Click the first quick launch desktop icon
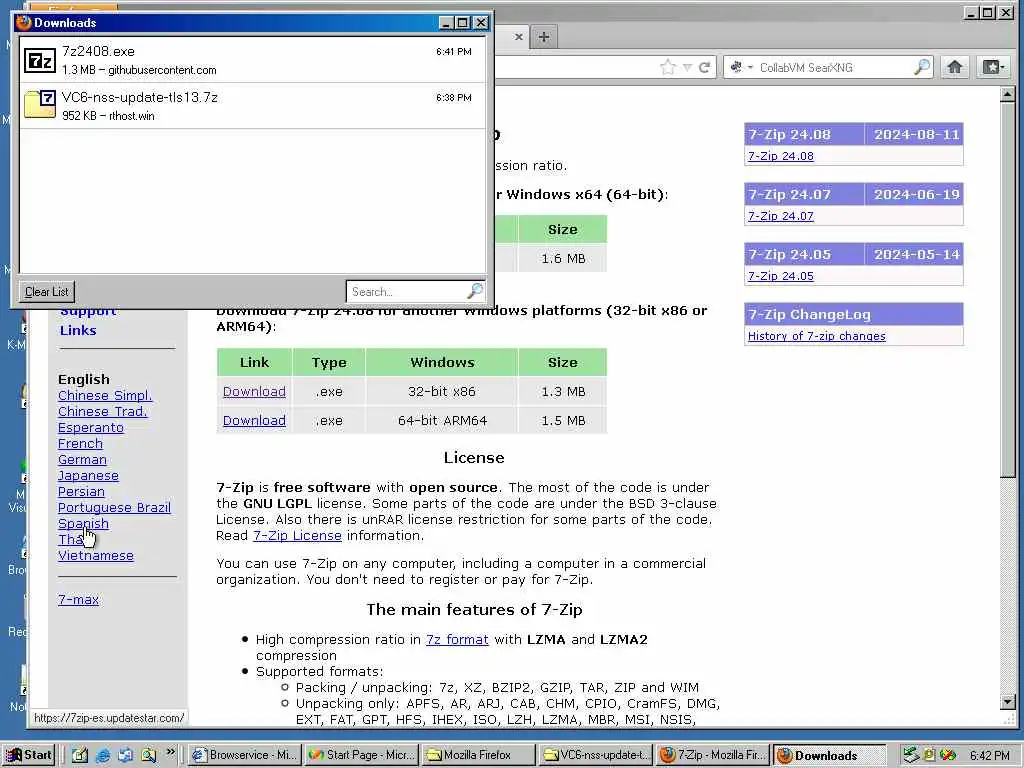Image resolution: width=1024 pixels, height=768 pixels. [x=80, y=756]
